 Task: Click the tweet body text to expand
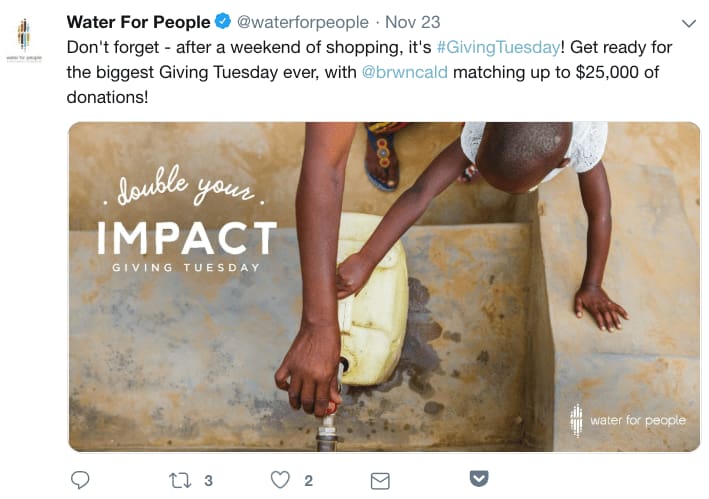tap(369, 72)
